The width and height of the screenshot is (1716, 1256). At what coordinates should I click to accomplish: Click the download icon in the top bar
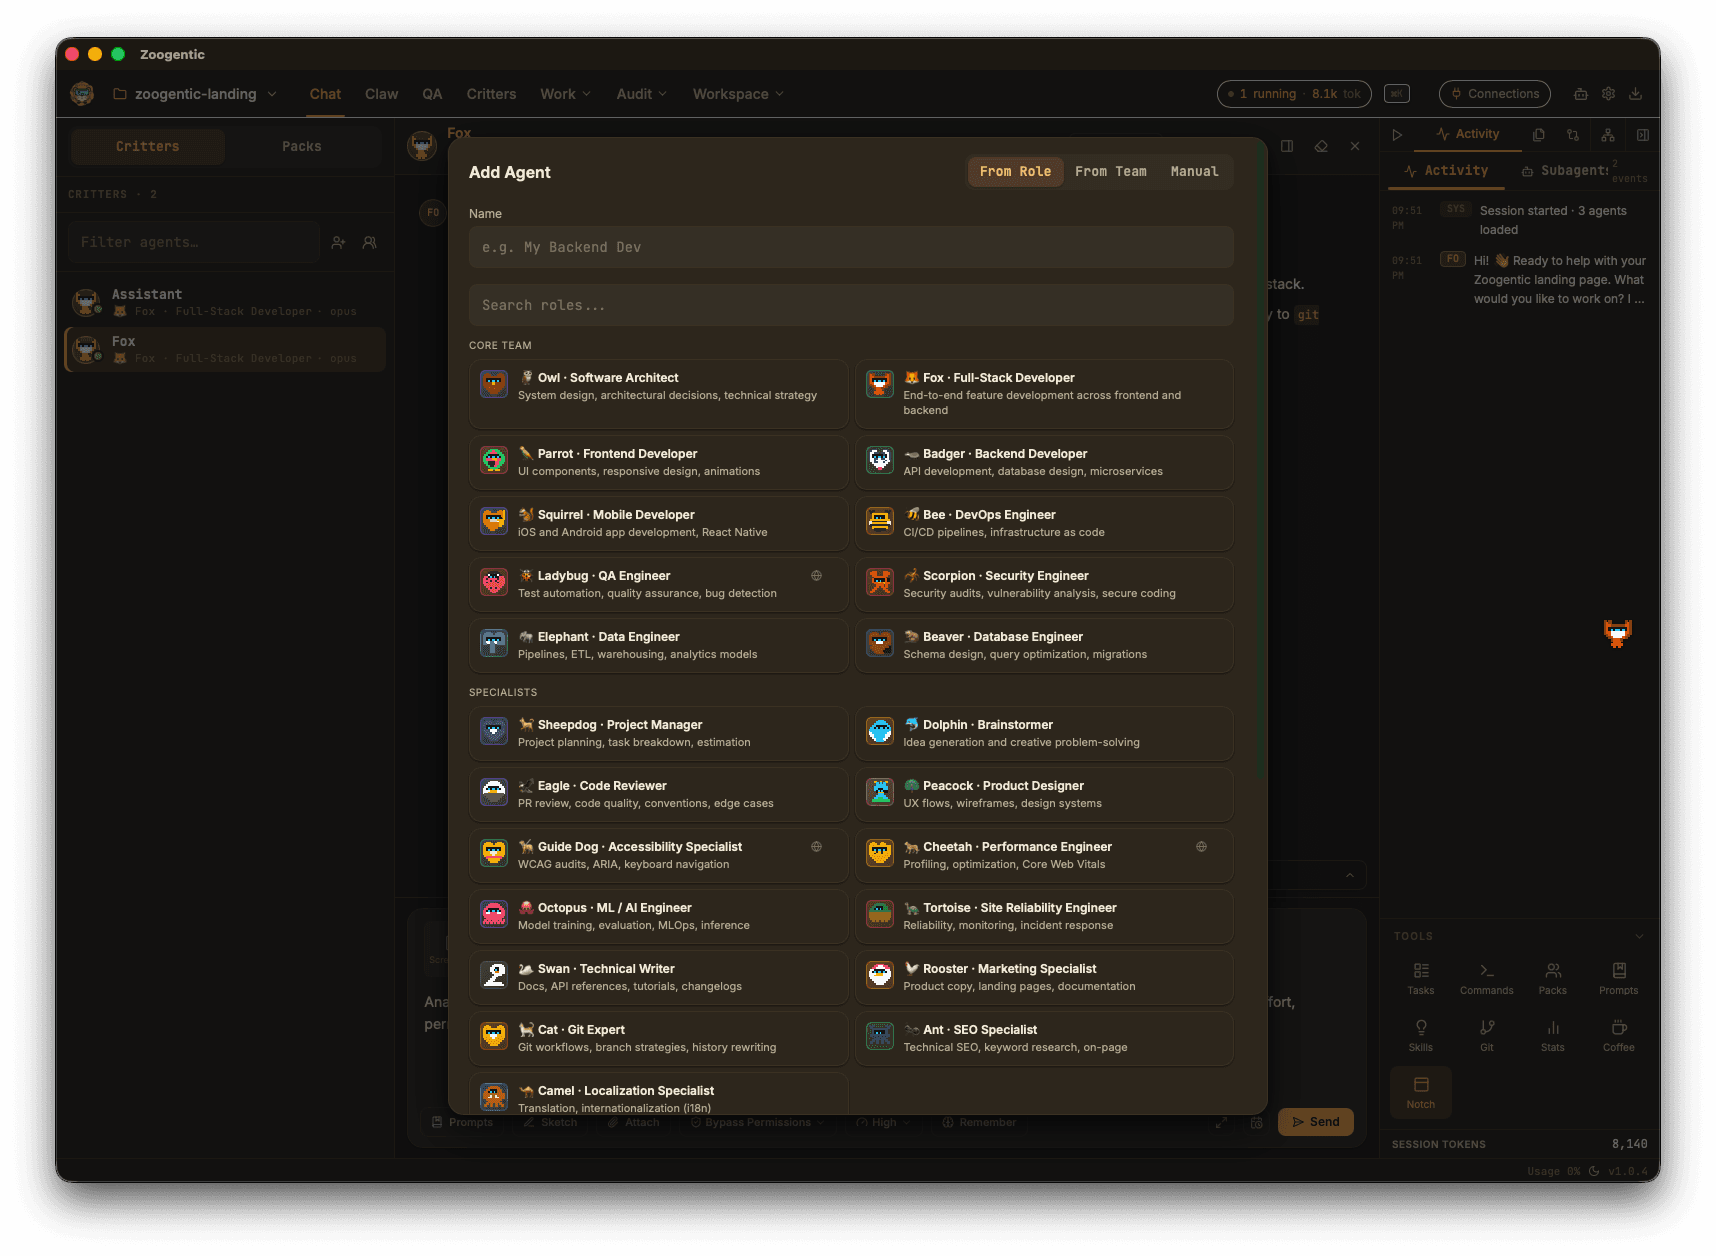[1635, 94]
